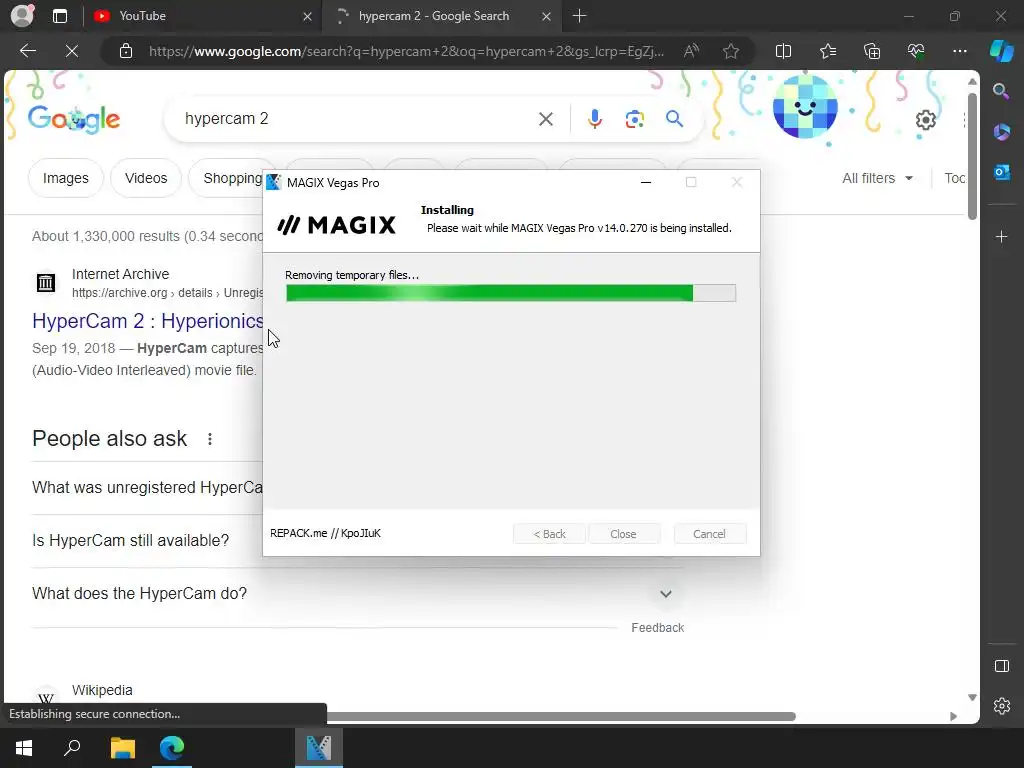Open the Collections panel
The height and width of the screenshot is (768, 1024).
coord(872,51)
